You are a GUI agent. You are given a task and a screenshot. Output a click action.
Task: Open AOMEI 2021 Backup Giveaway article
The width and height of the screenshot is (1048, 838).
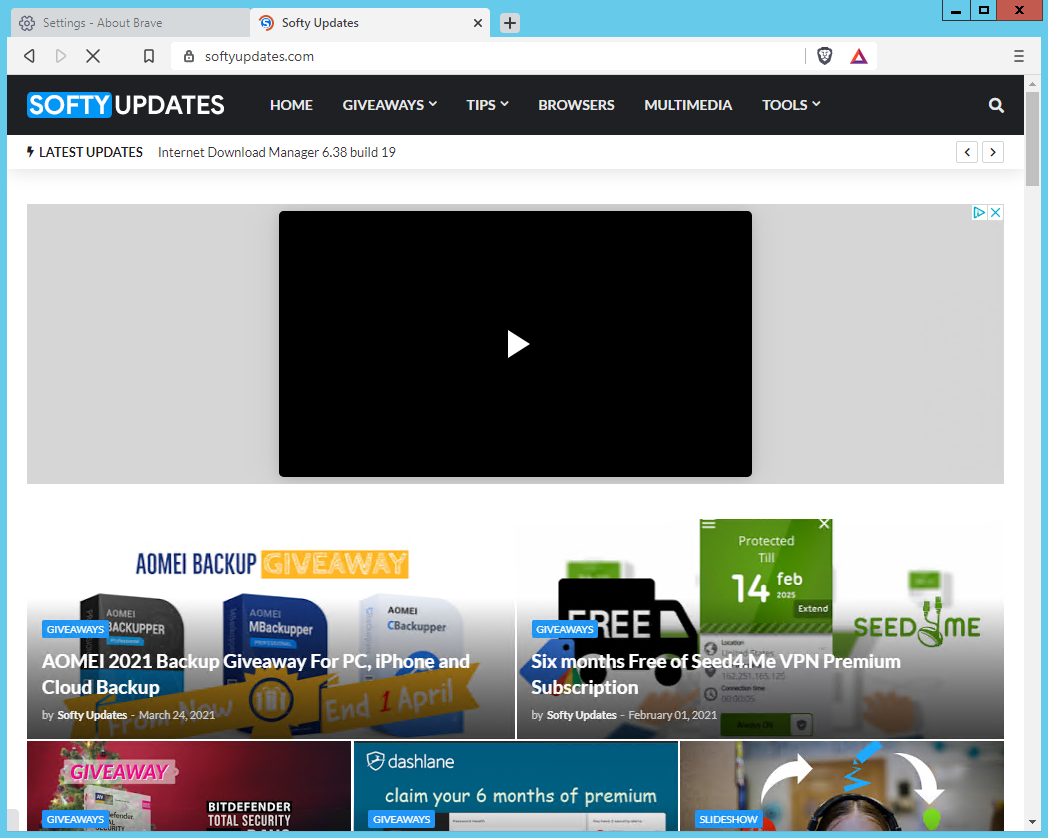point(255,674)
